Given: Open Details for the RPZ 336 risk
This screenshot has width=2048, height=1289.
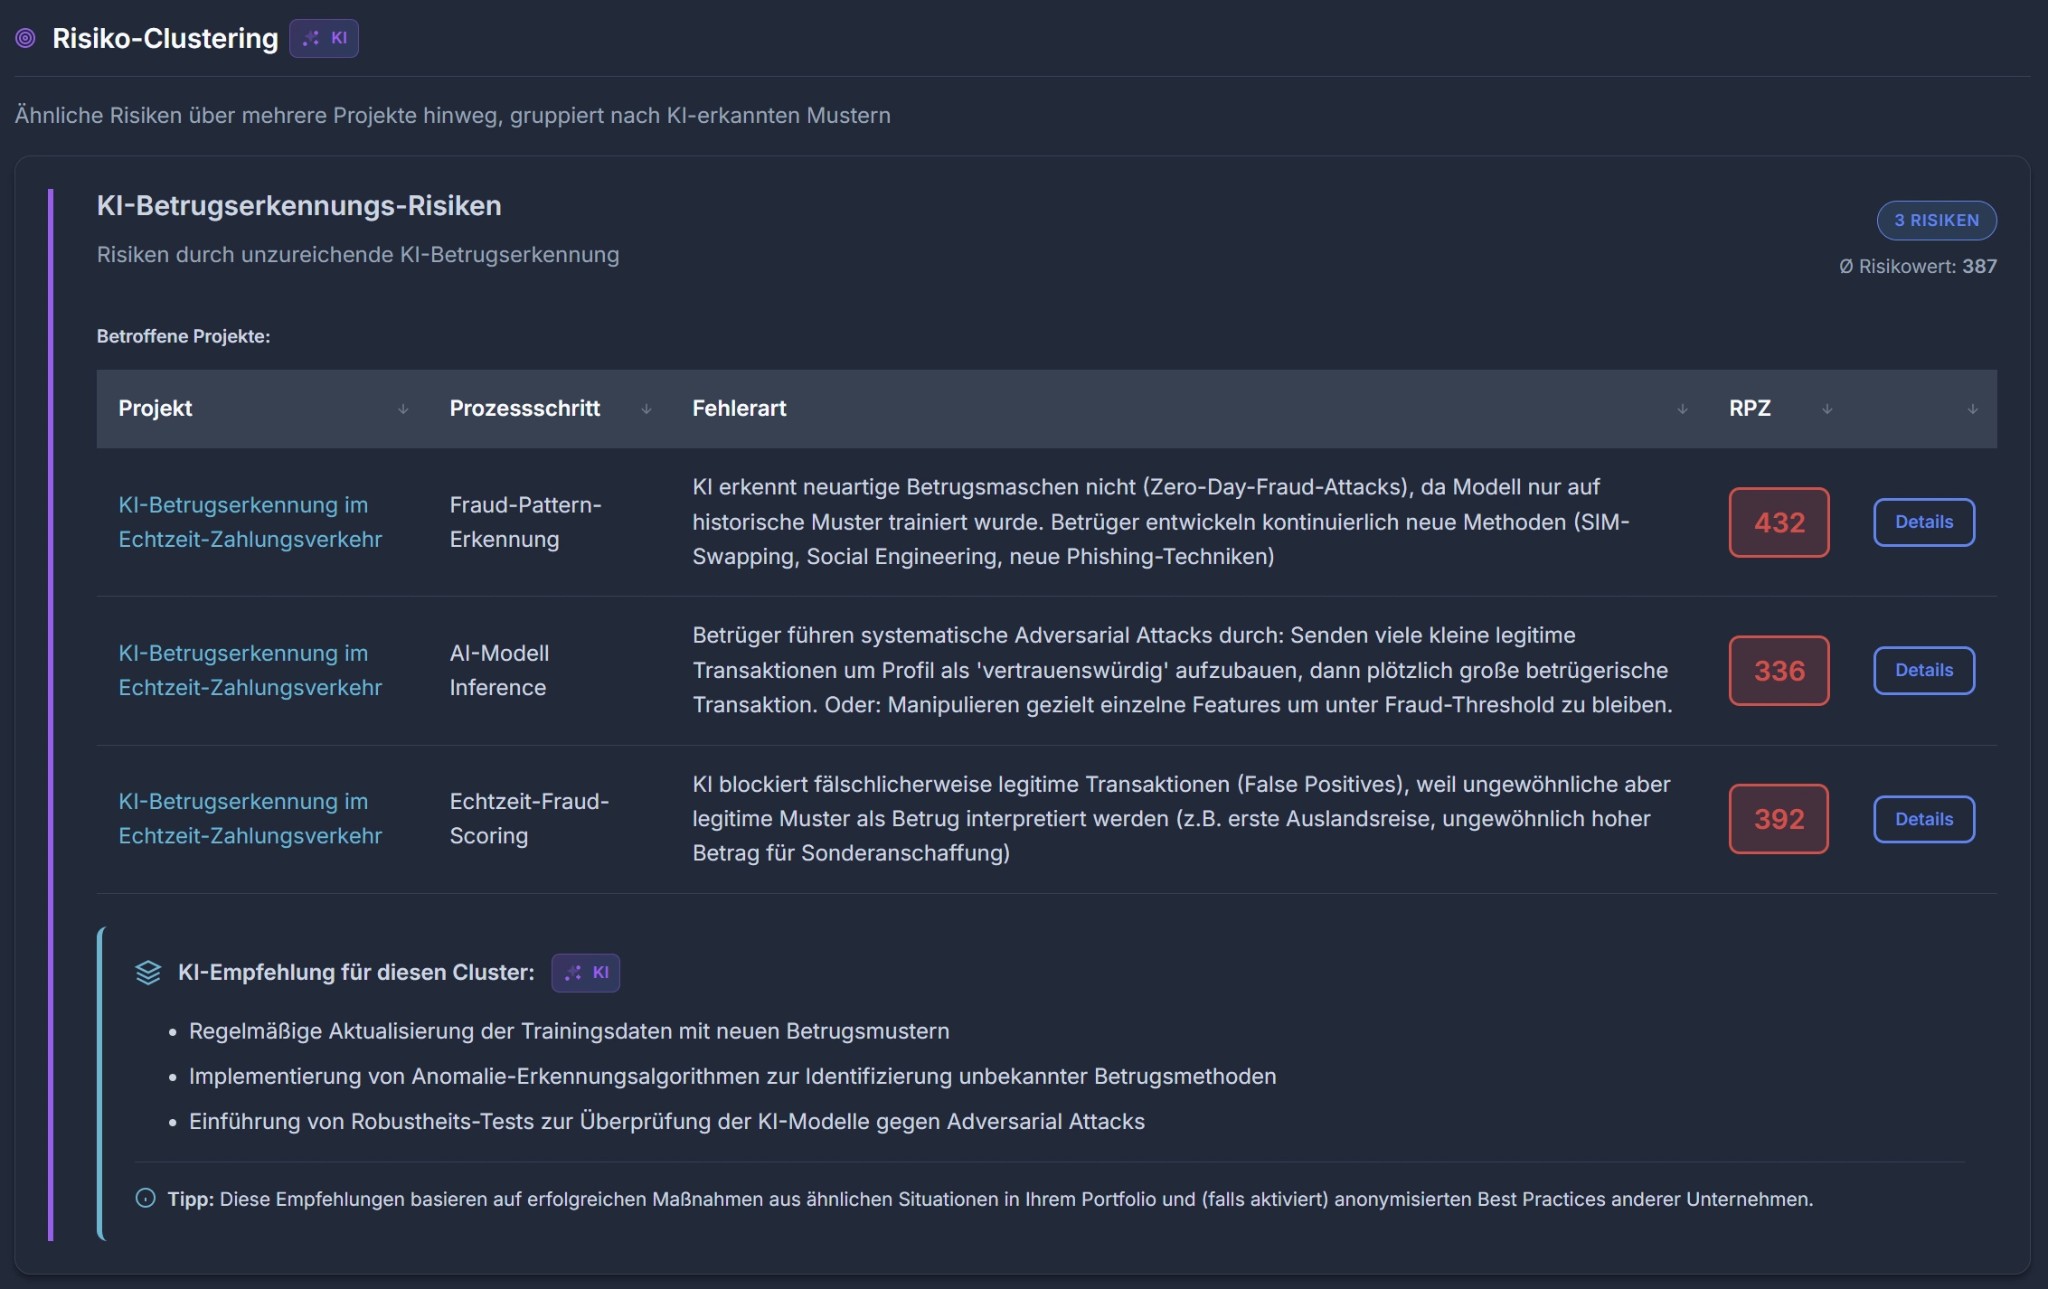Looking at the screenshot, I should pyautogui.click(x=1923, y=670).
